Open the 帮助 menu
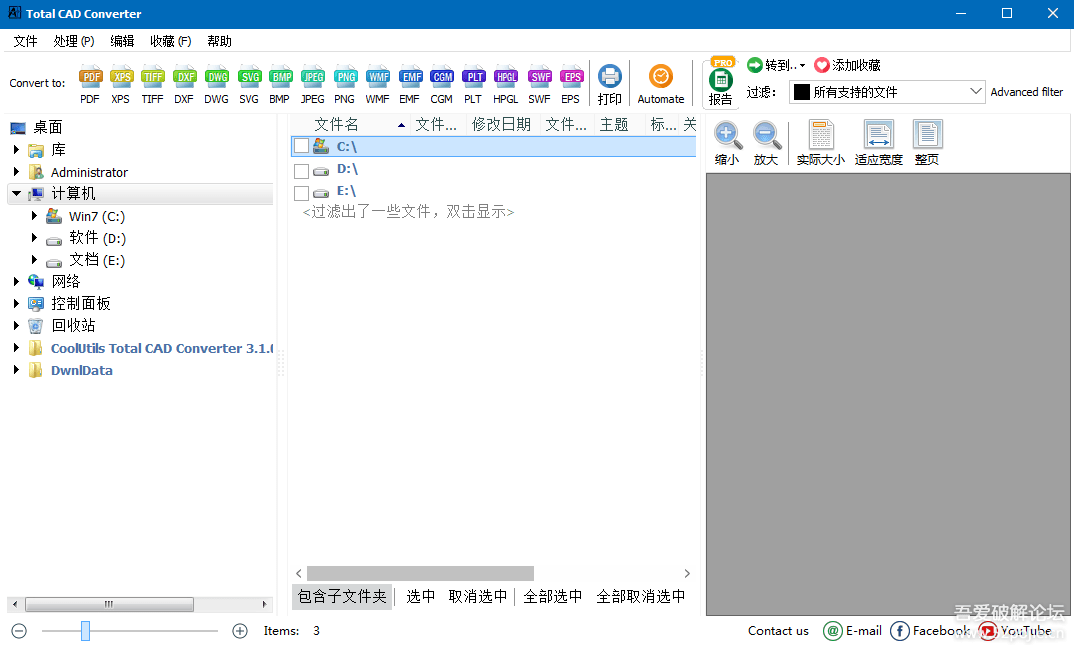The width and height of the screenshot is (1074, 650). pyautogui.click(x=219, y=41)
